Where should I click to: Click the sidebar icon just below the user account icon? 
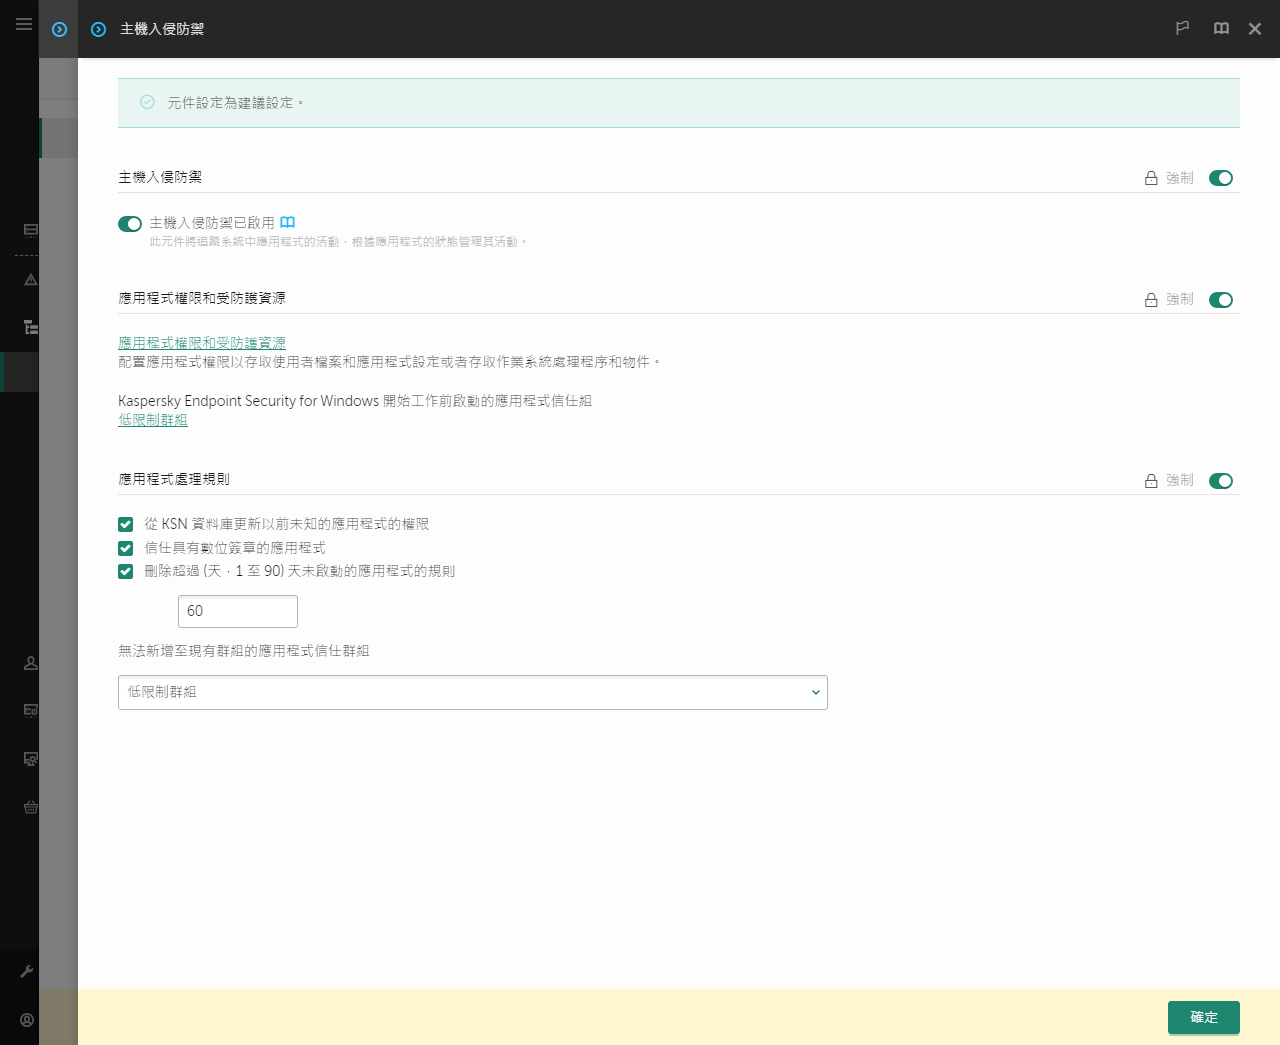click(x=31, y=710)
